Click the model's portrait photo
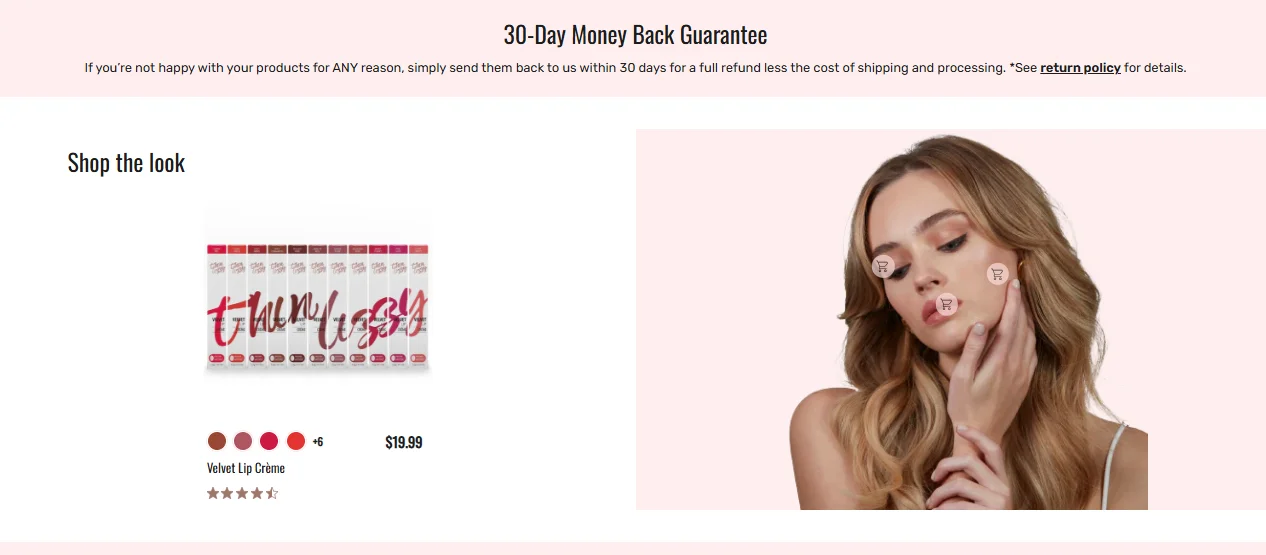1266x555 pixels. point(950,319)
